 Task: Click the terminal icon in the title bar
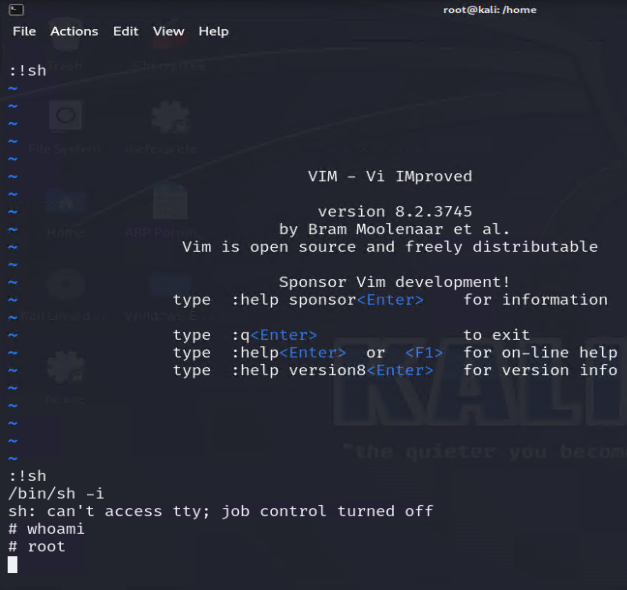point(16,10)
